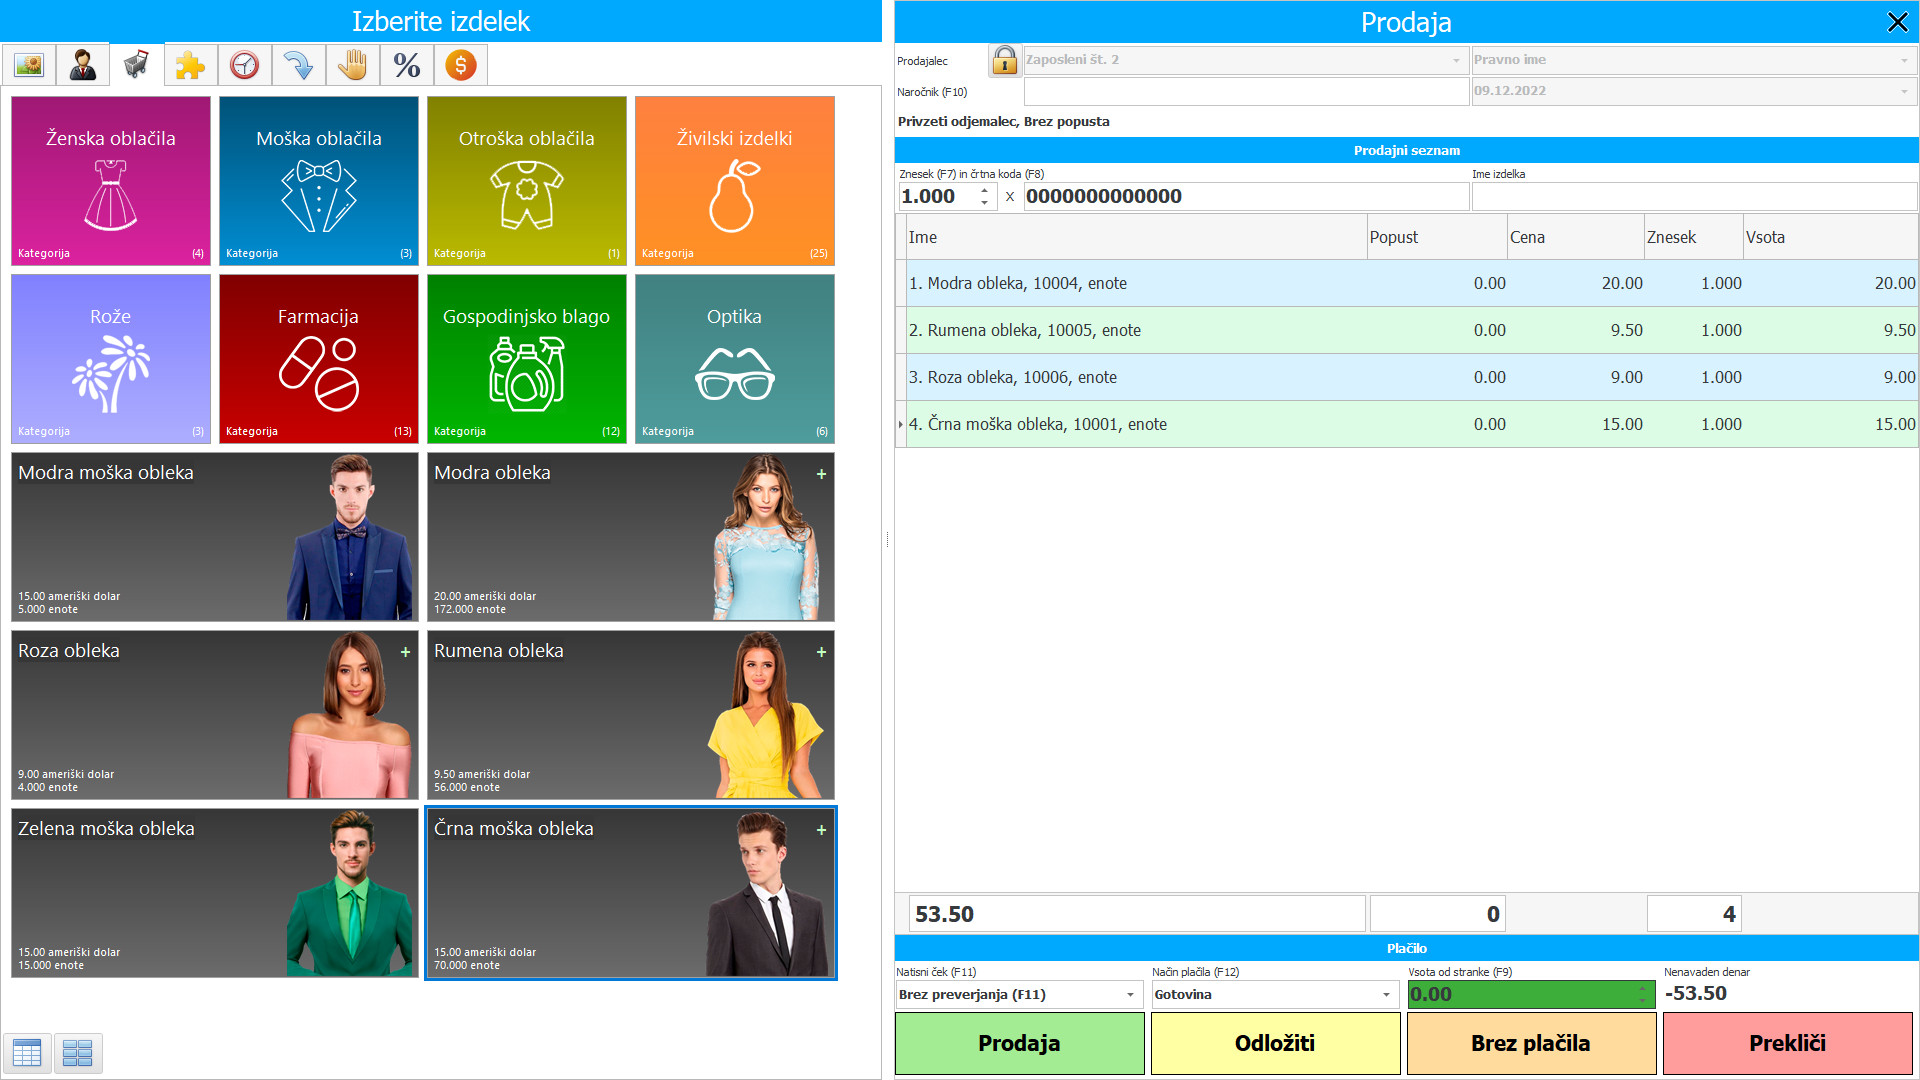Click the red Prekliči button
The width and height of the screenshot is (1920, 1080).
1787,1043
